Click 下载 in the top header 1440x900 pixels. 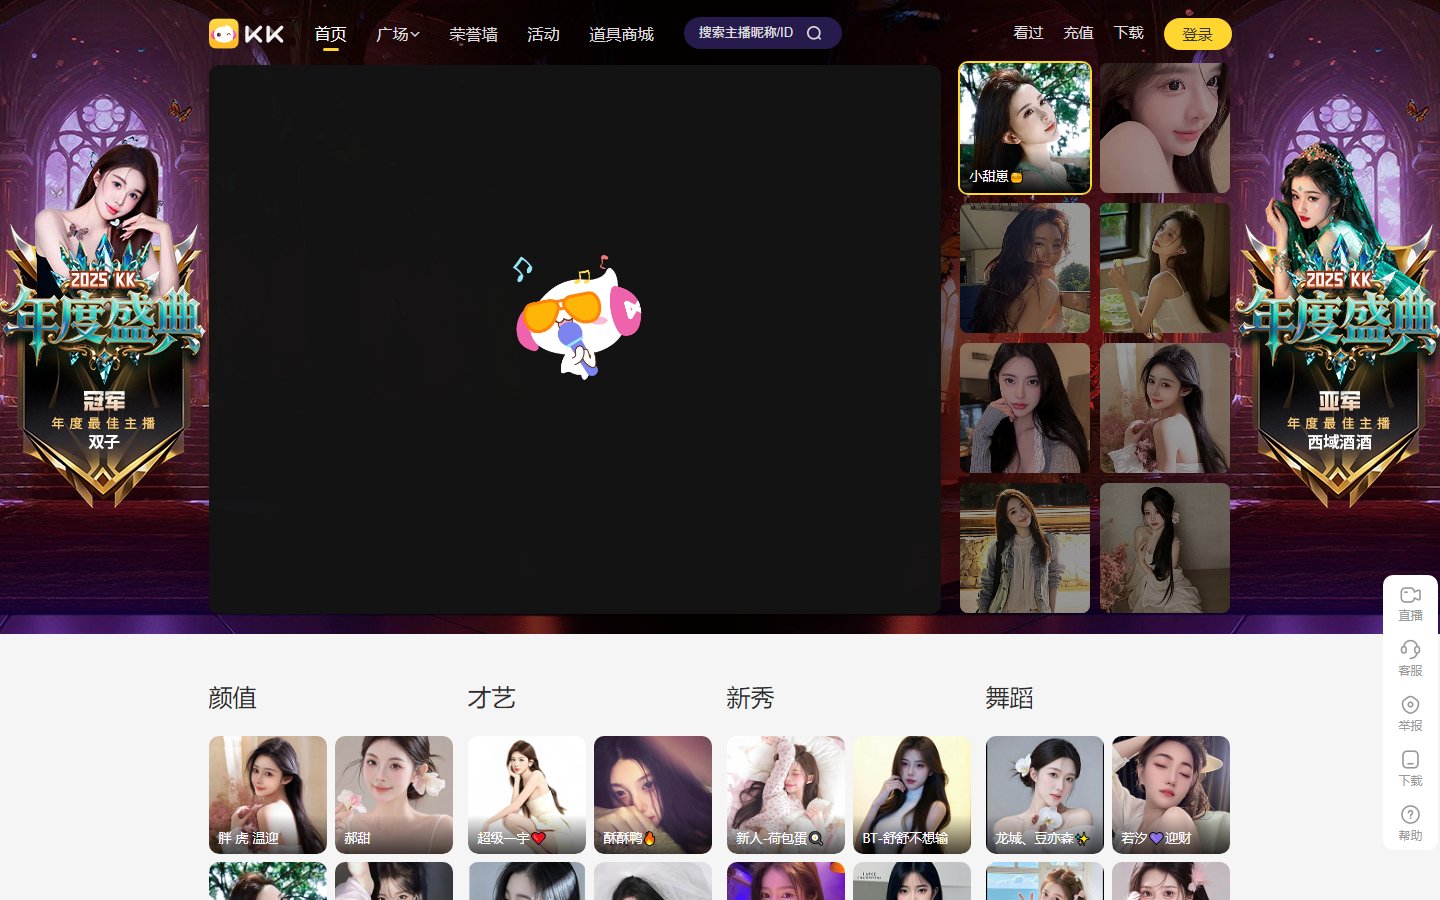click(x=1128, y=33)
